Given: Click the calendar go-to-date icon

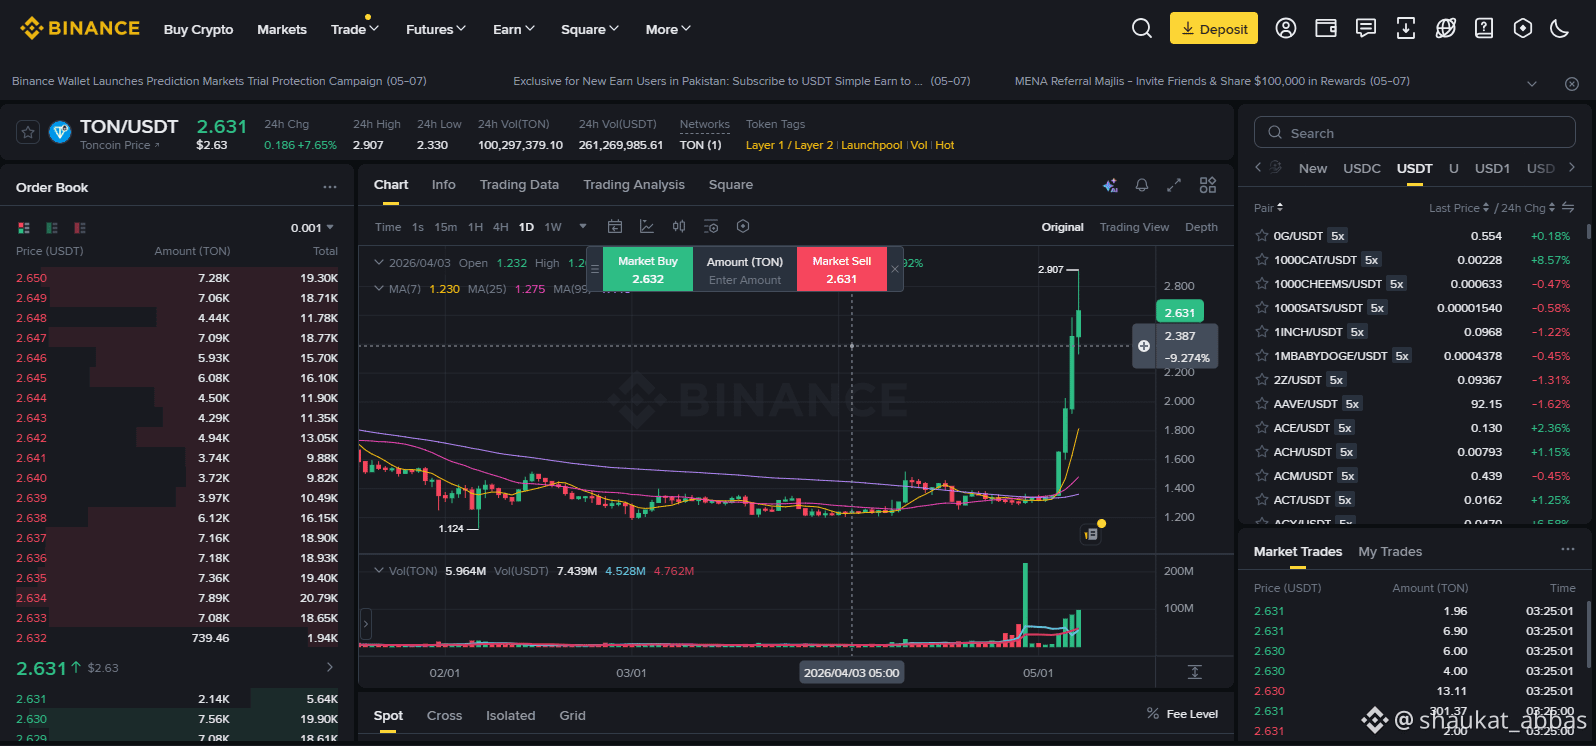Looking at the screenshot, I should [615, 227].
